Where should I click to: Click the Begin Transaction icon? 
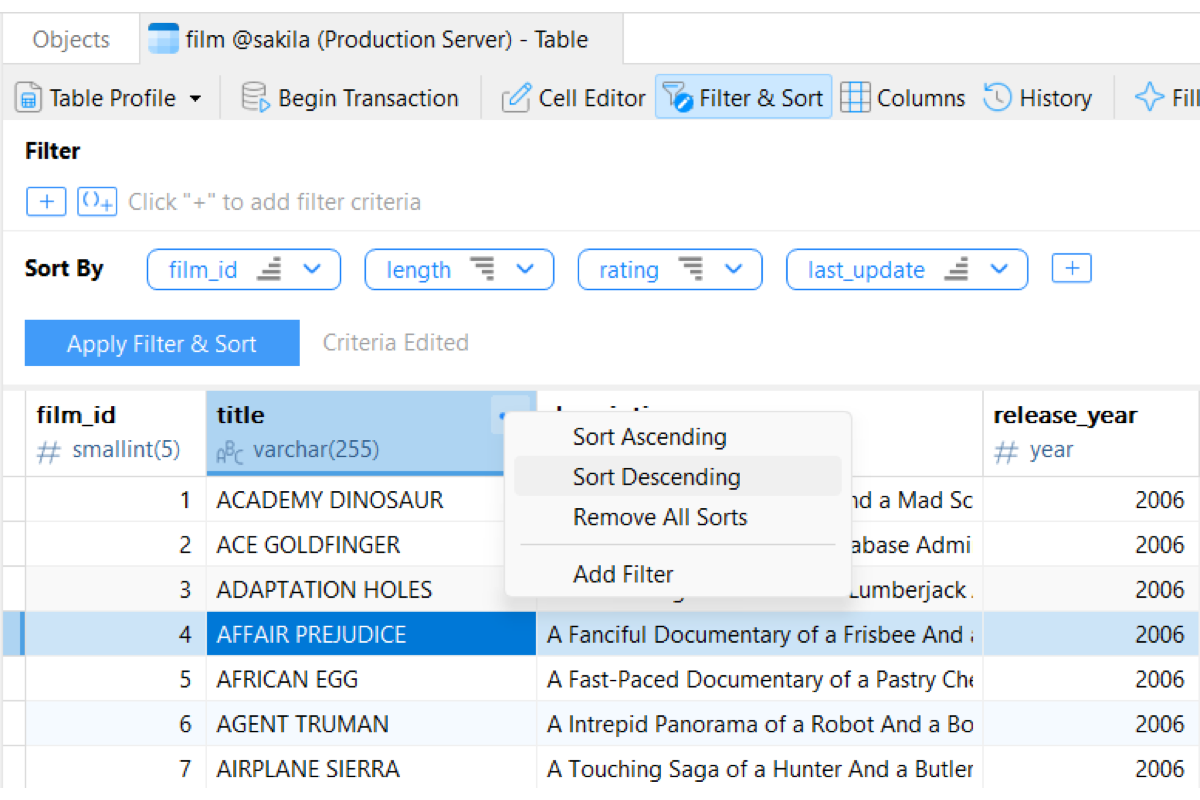(256, 98)
